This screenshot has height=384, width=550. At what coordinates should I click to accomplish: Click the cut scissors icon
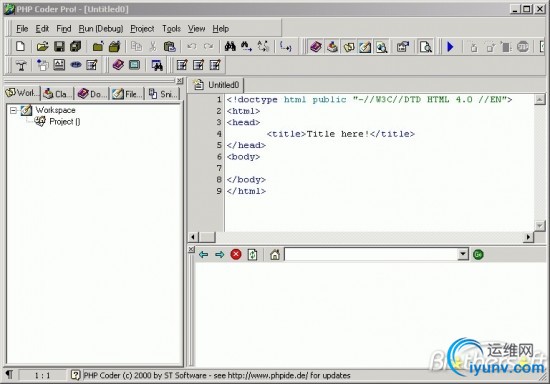[153, 46]
